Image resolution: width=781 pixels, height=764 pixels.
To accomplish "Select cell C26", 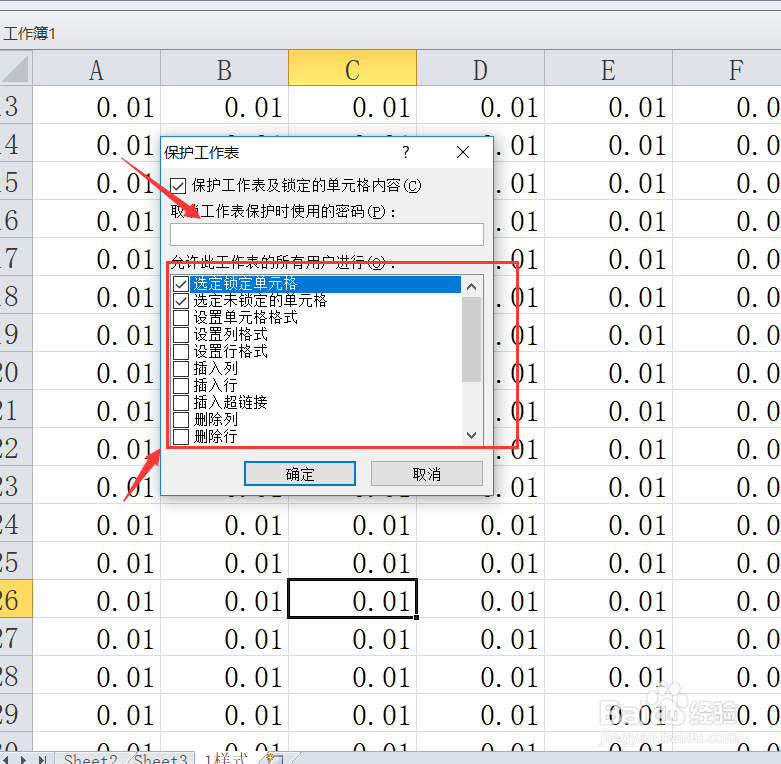I will point(353,599).
